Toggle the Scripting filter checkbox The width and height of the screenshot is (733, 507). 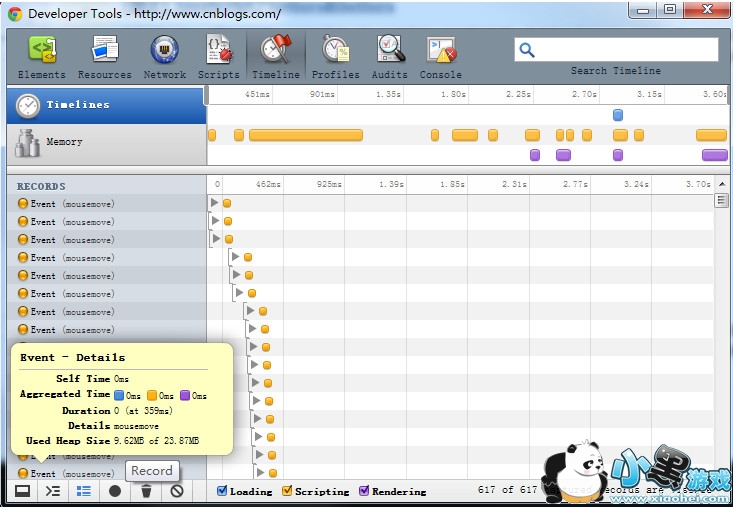(288, 491)
